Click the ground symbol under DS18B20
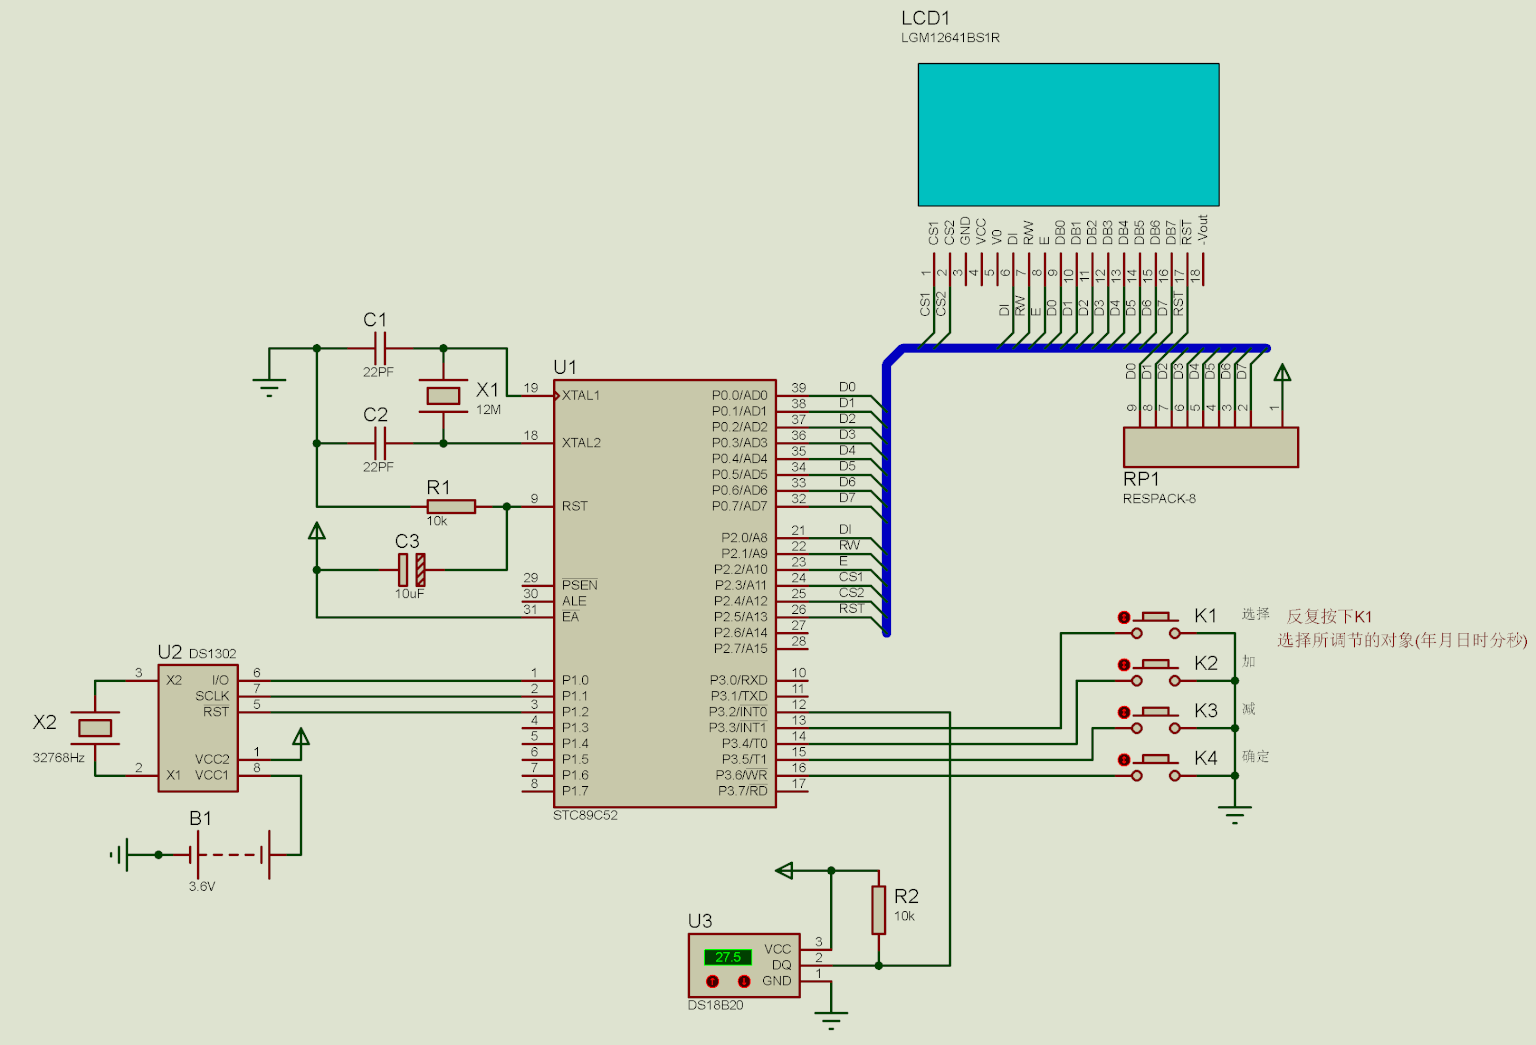 831,1020
